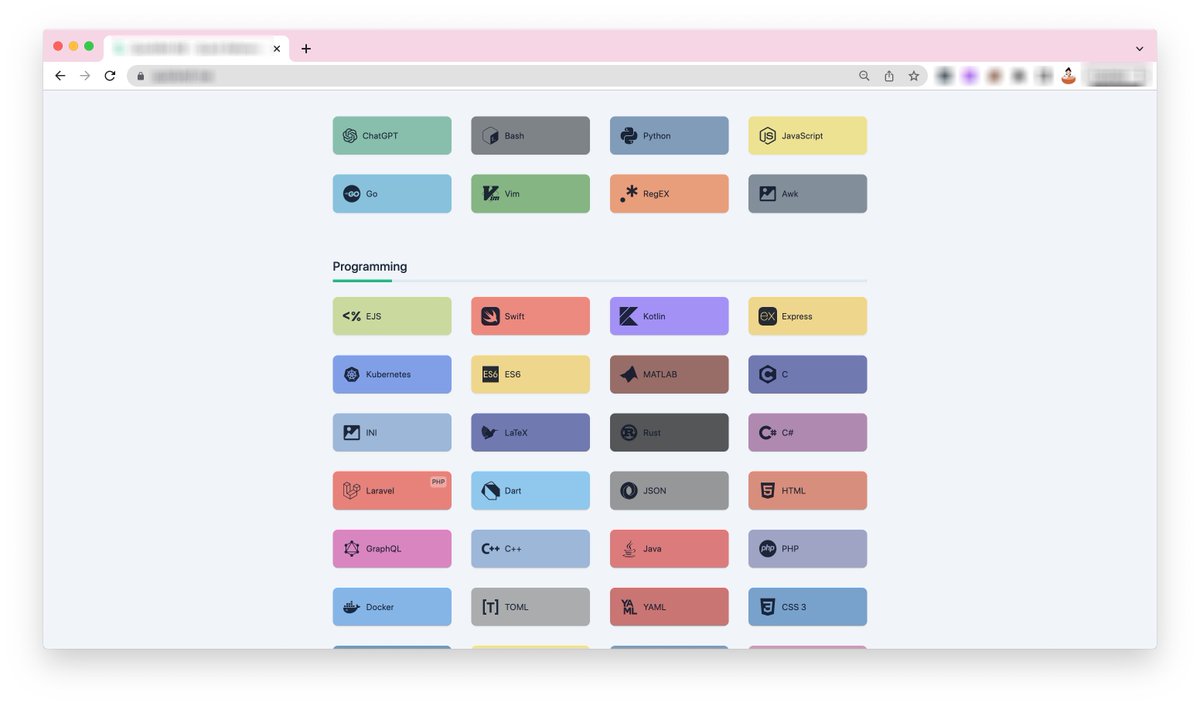Click the Java coffee cup icon

point(629,549)
